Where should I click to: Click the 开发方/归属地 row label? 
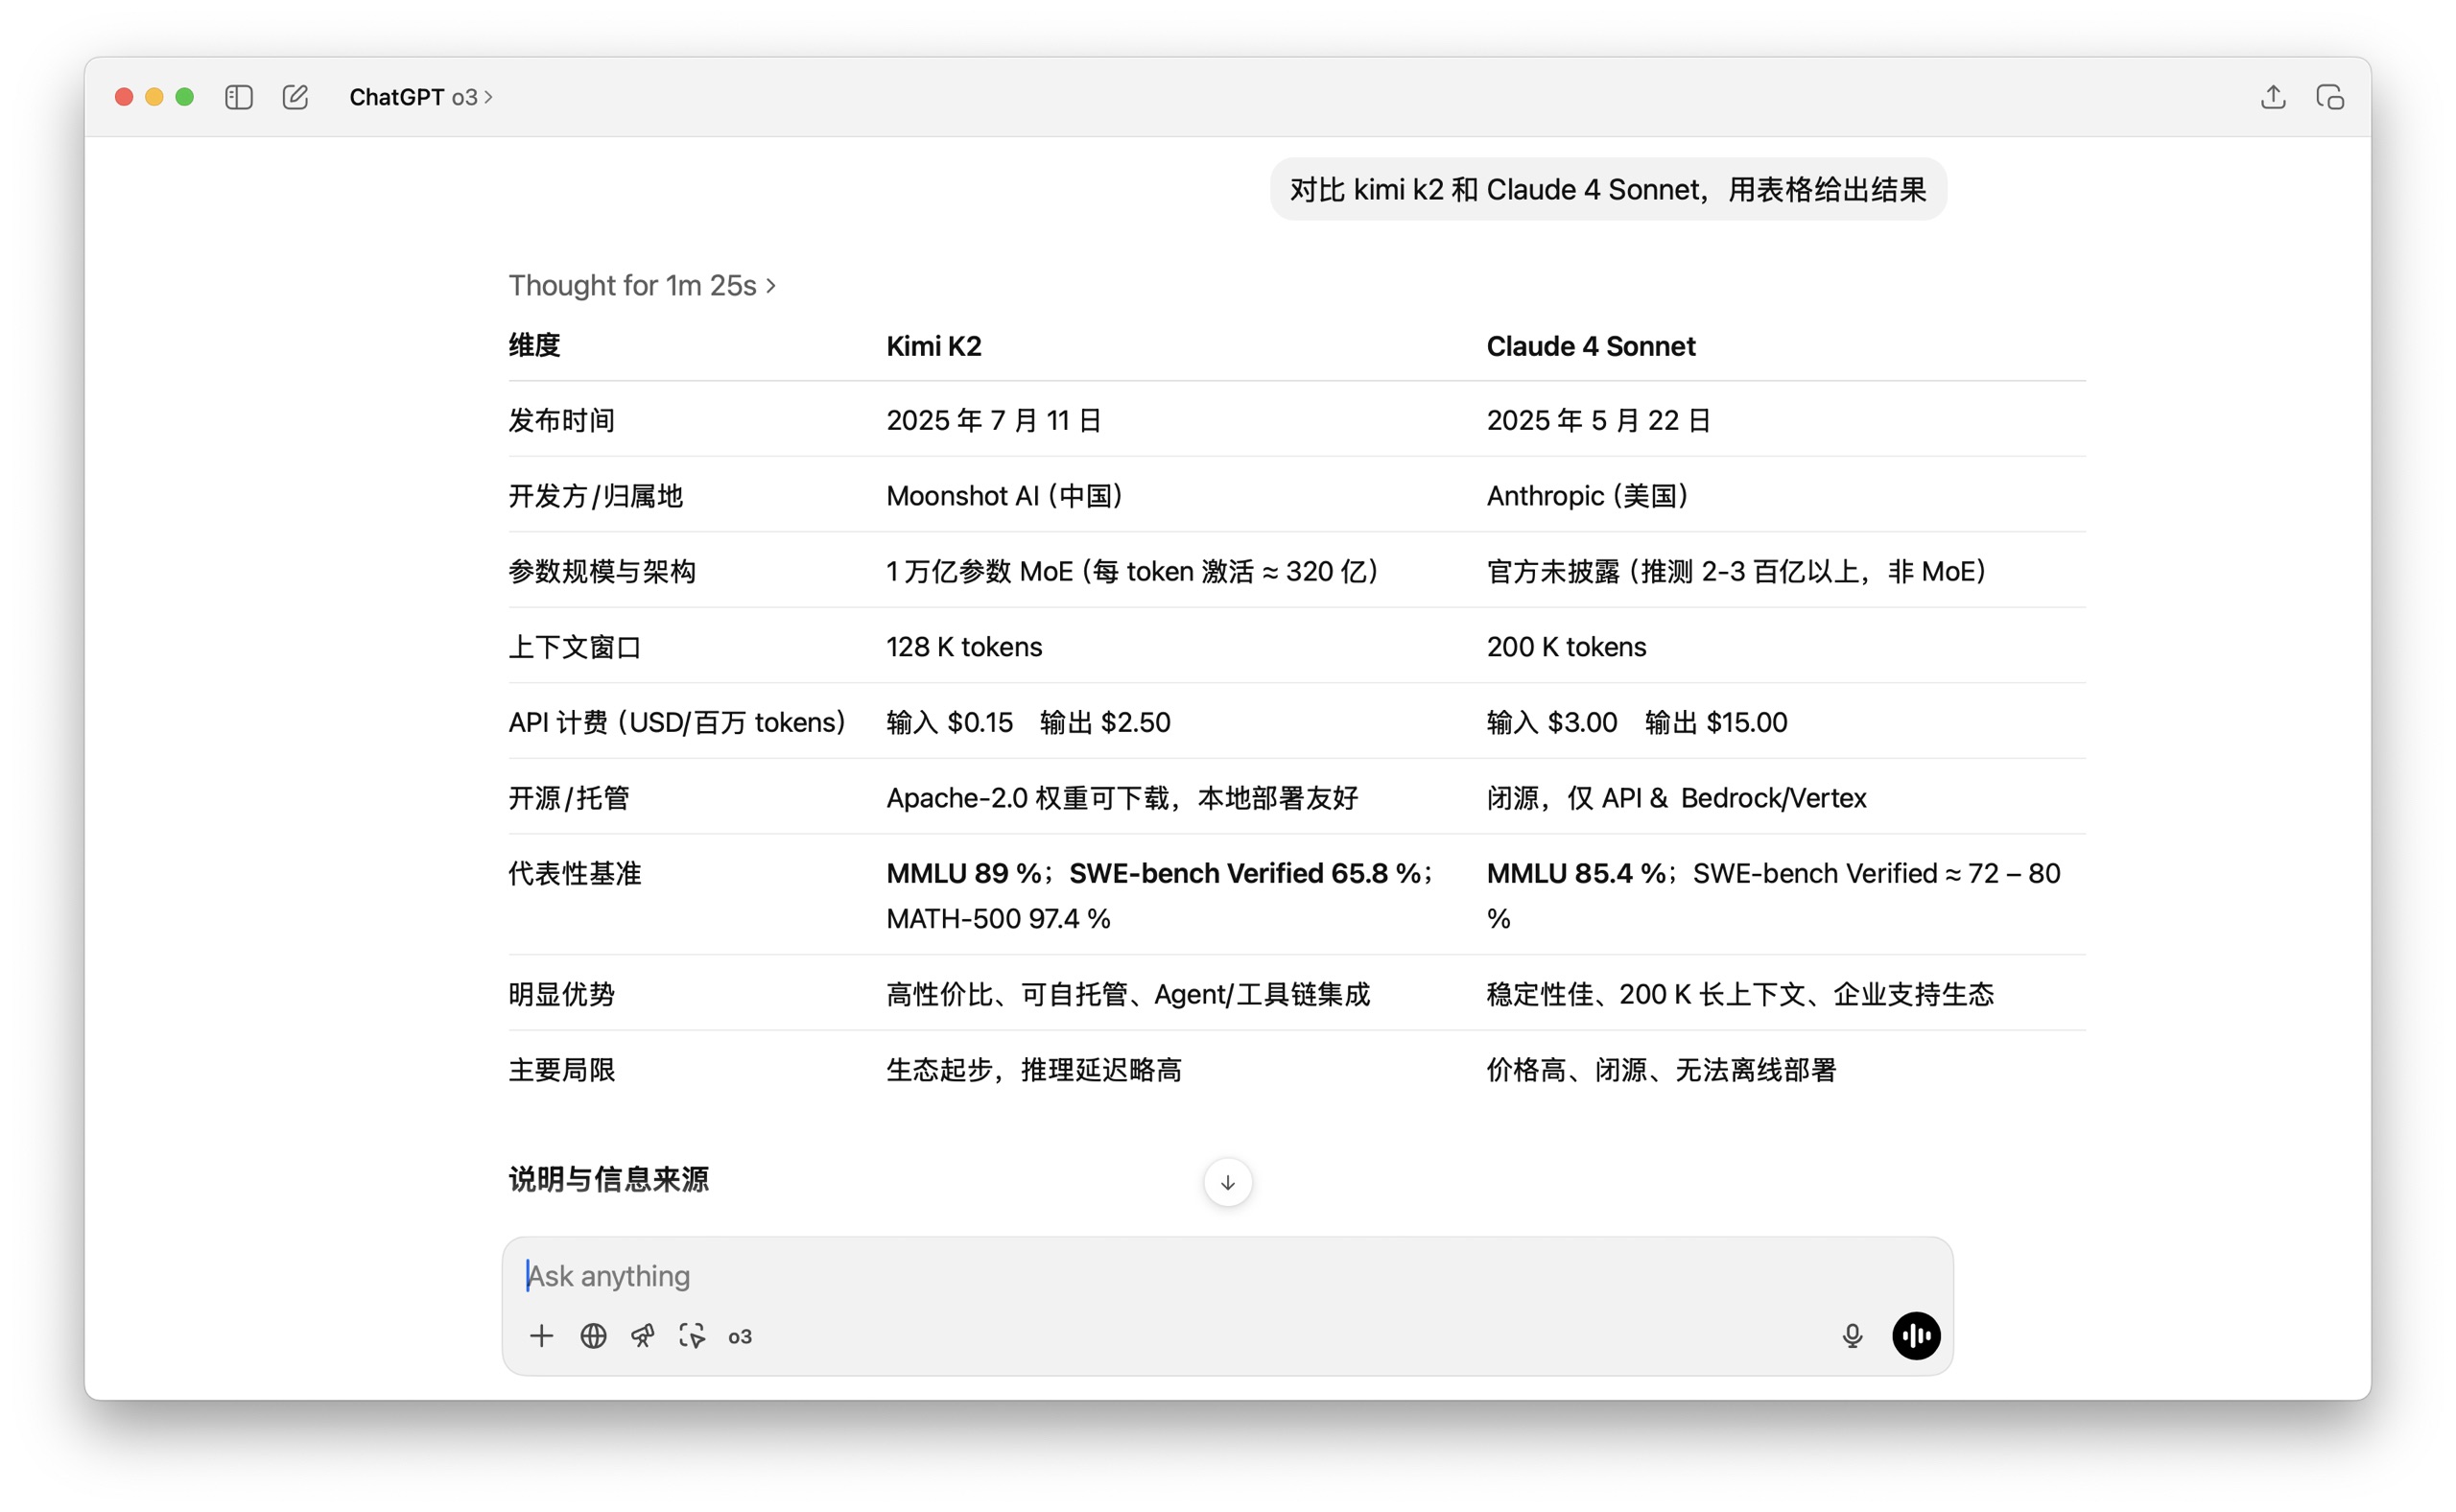(x=596, y=496)
